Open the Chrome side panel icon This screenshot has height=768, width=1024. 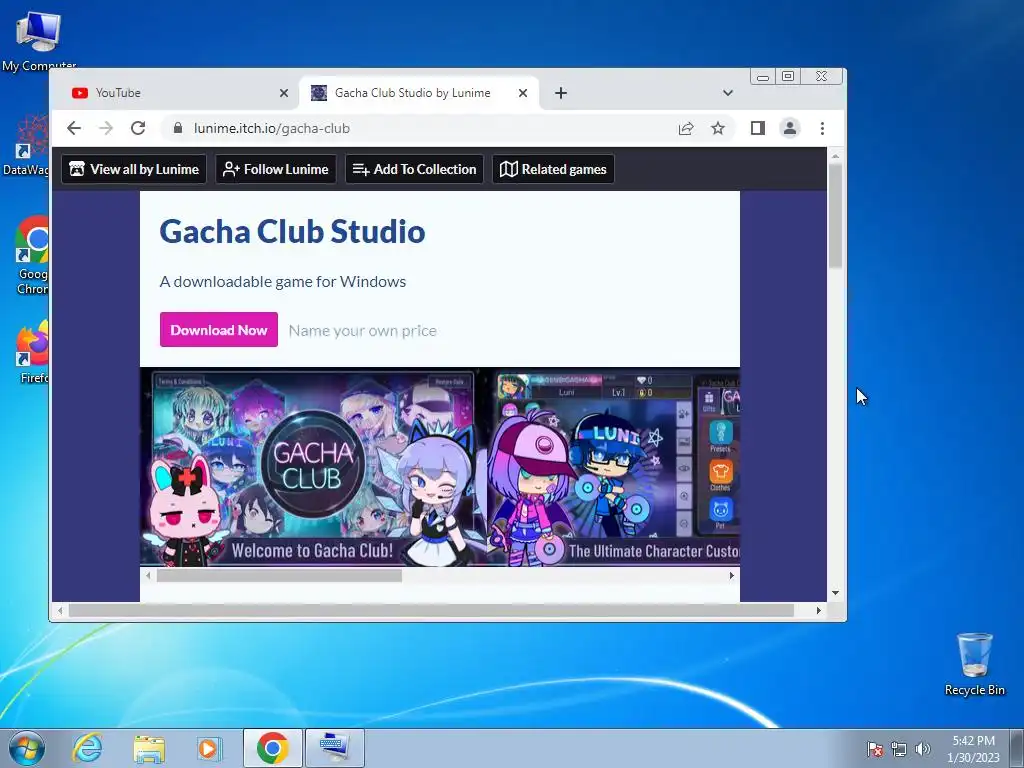(758, 128)
